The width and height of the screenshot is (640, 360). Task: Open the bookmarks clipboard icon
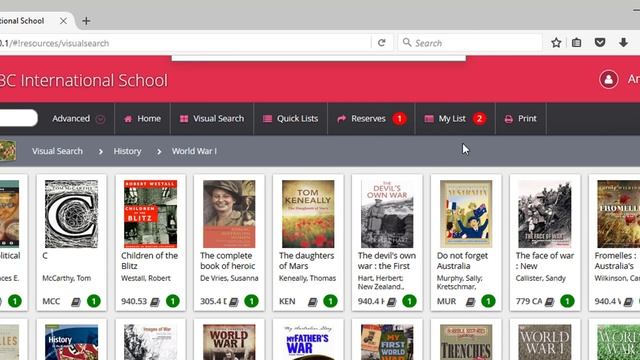pyautogui.click(x=576, y=43)
